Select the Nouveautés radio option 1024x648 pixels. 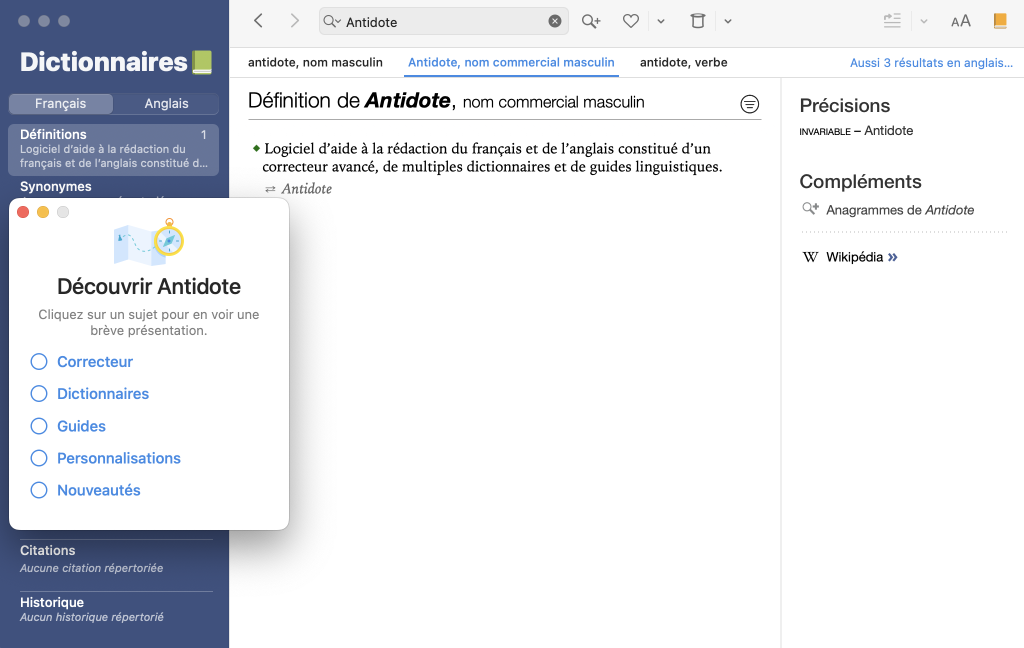click(39, 490)
